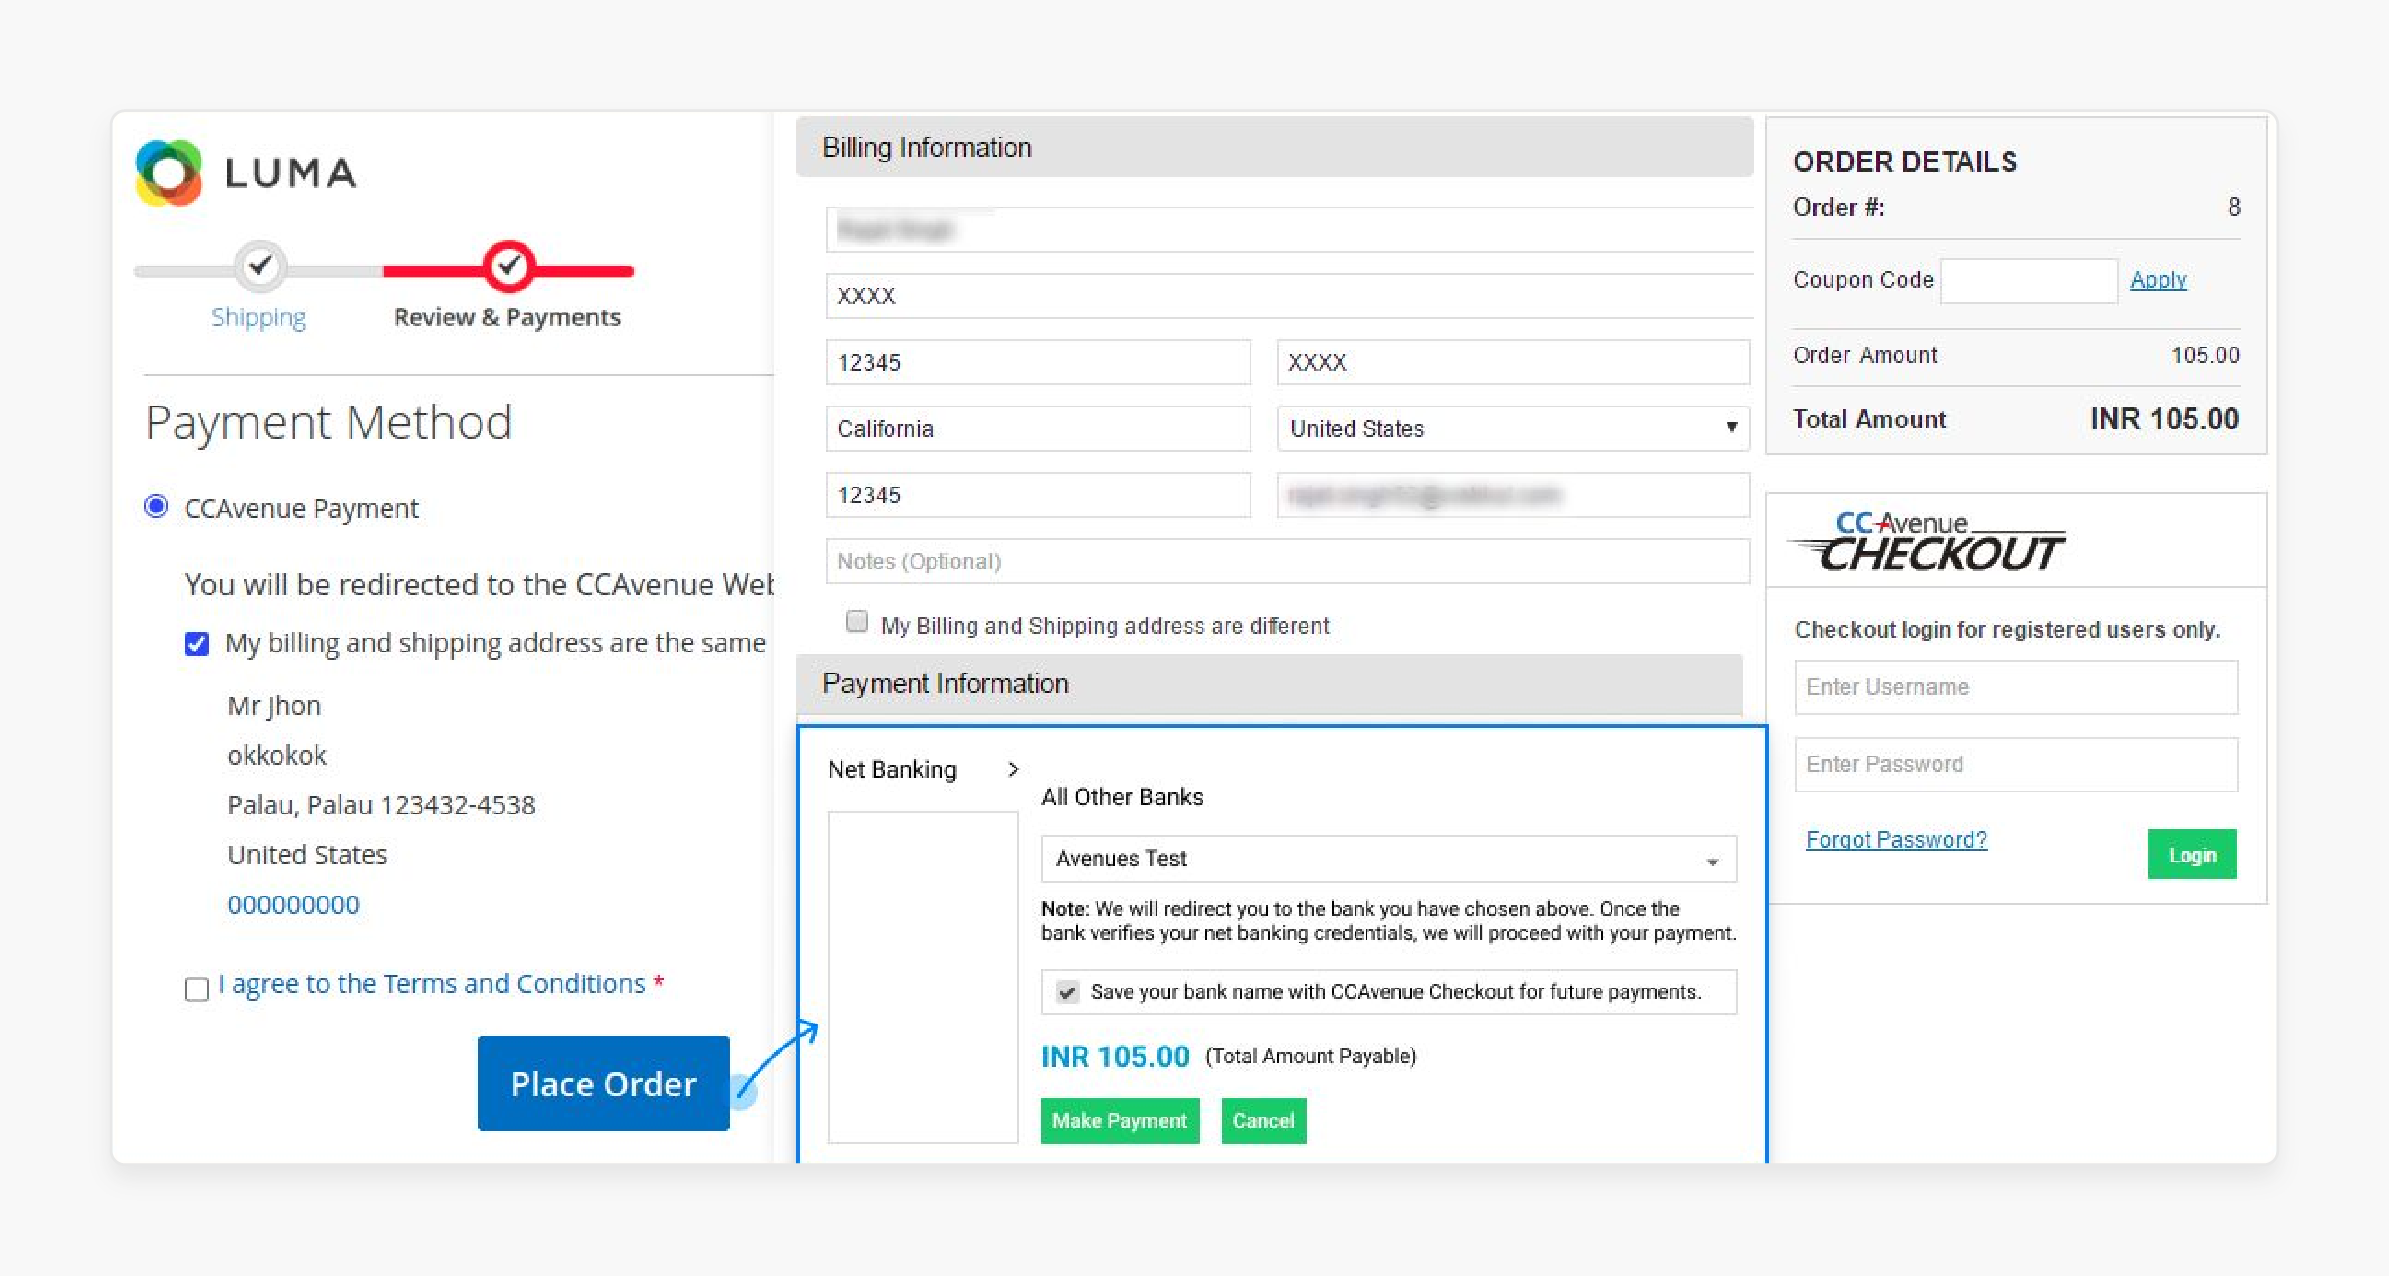
Task: Click the Place Order button
Action: [604, 1083]
